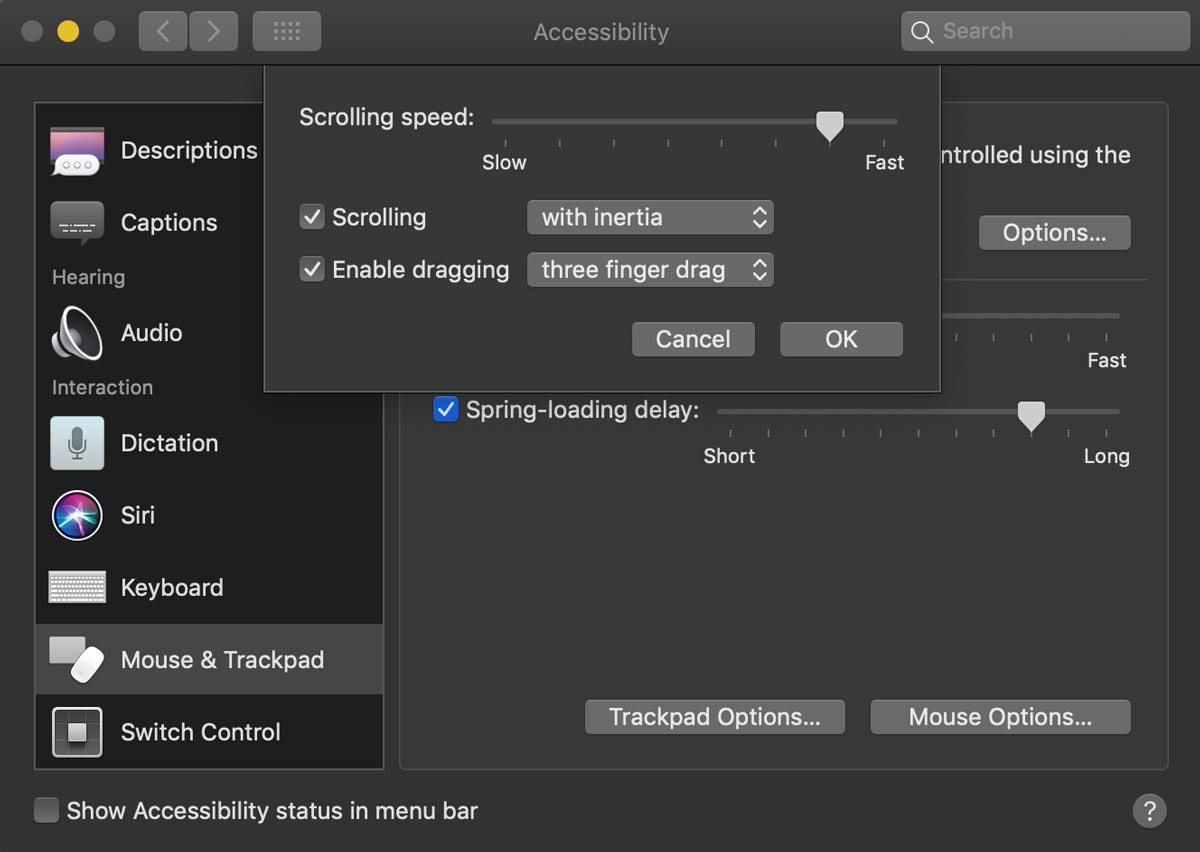Click the 'Slow' slider label
The height and width of the screenshot is (852, 1200).
click(x=504, y=162)
